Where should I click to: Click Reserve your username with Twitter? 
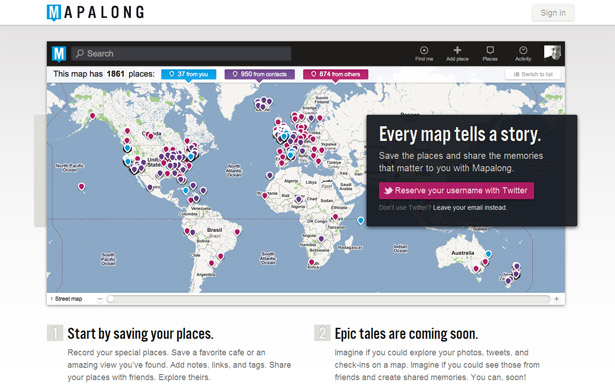click(456, 191)
